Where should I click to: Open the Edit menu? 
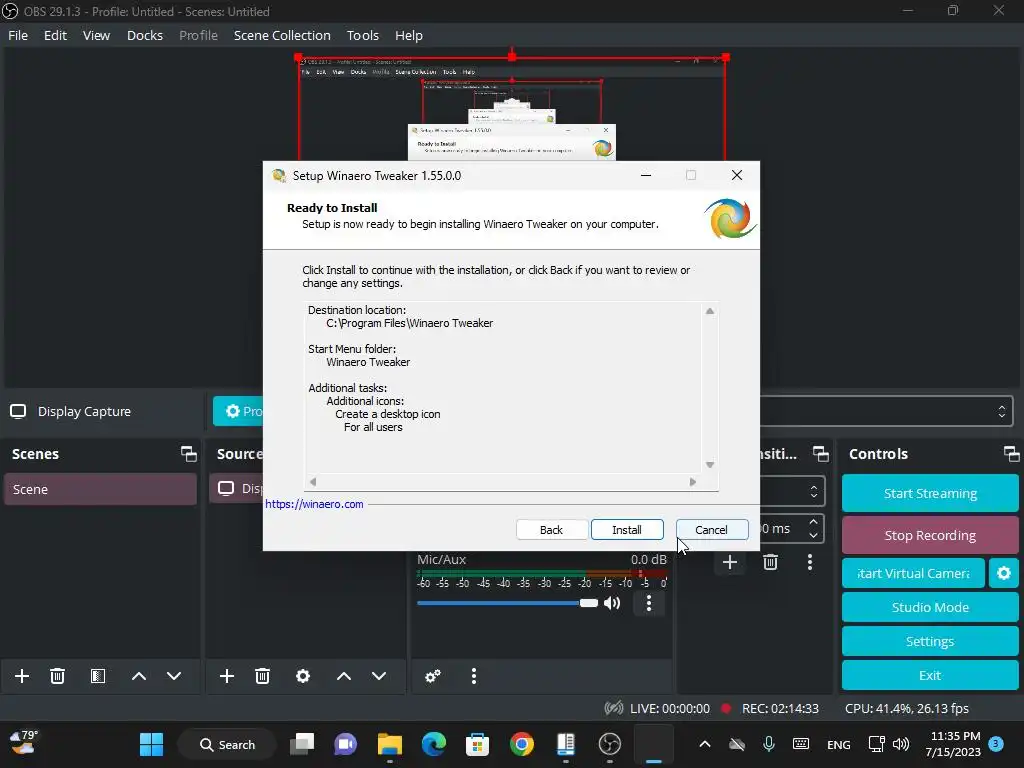click(x=55, y=35)
